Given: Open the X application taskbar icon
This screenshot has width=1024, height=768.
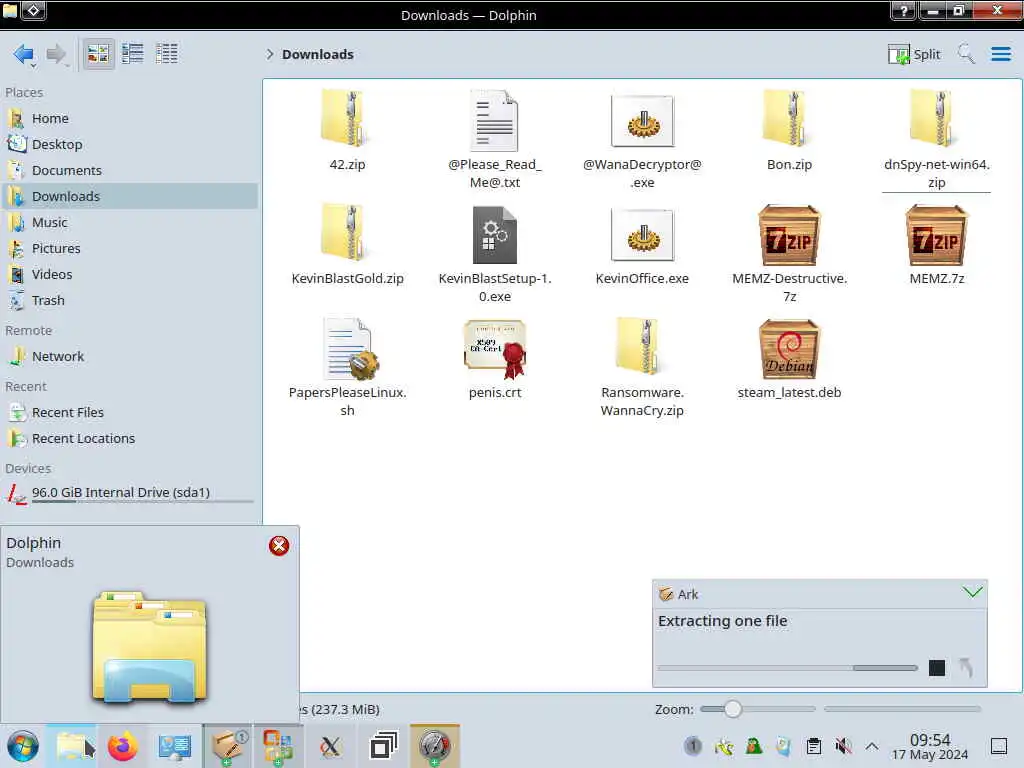Looking at the screenshot, I should pyautogui.click(x=331, y=746).
